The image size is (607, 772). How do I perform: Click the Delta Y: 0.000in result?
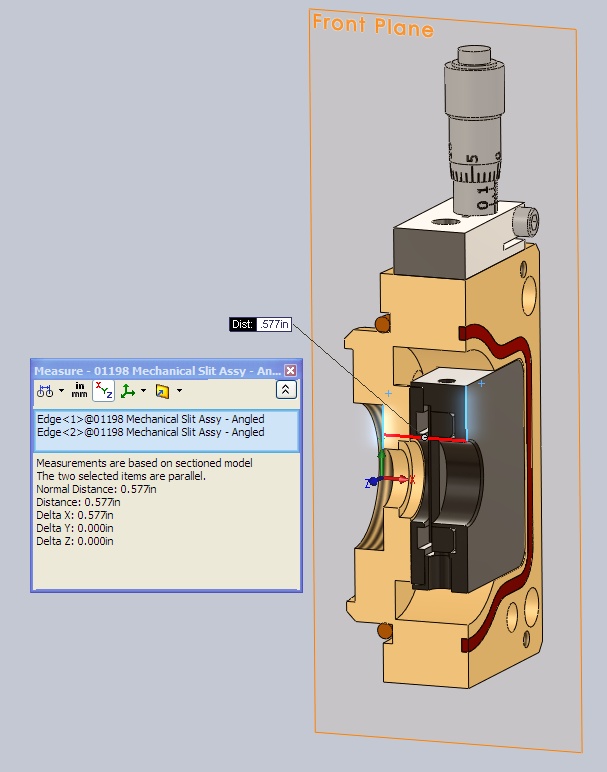75,528
